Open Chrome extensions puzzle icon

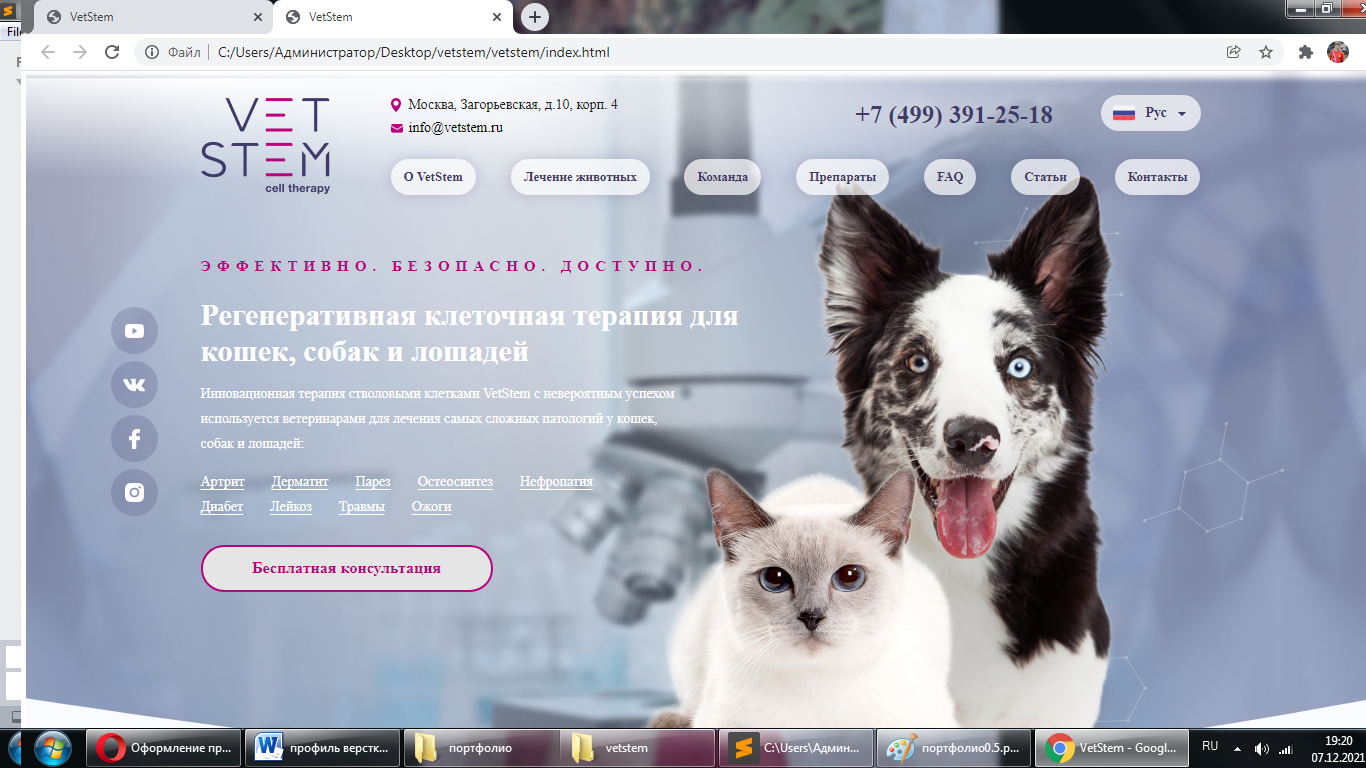tap(1305, 52)
